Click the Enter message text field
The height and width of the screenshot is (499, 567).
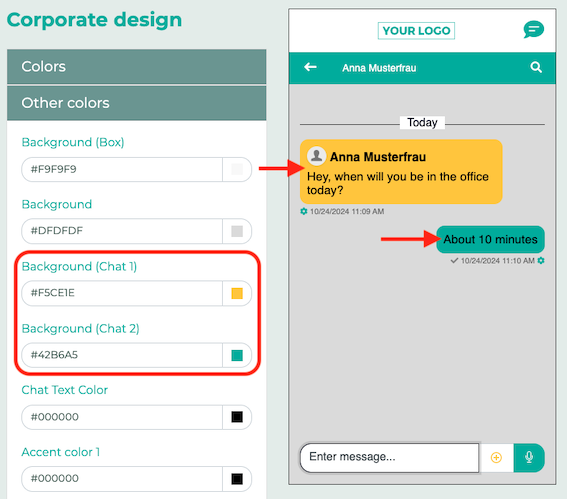coord(389,457)
